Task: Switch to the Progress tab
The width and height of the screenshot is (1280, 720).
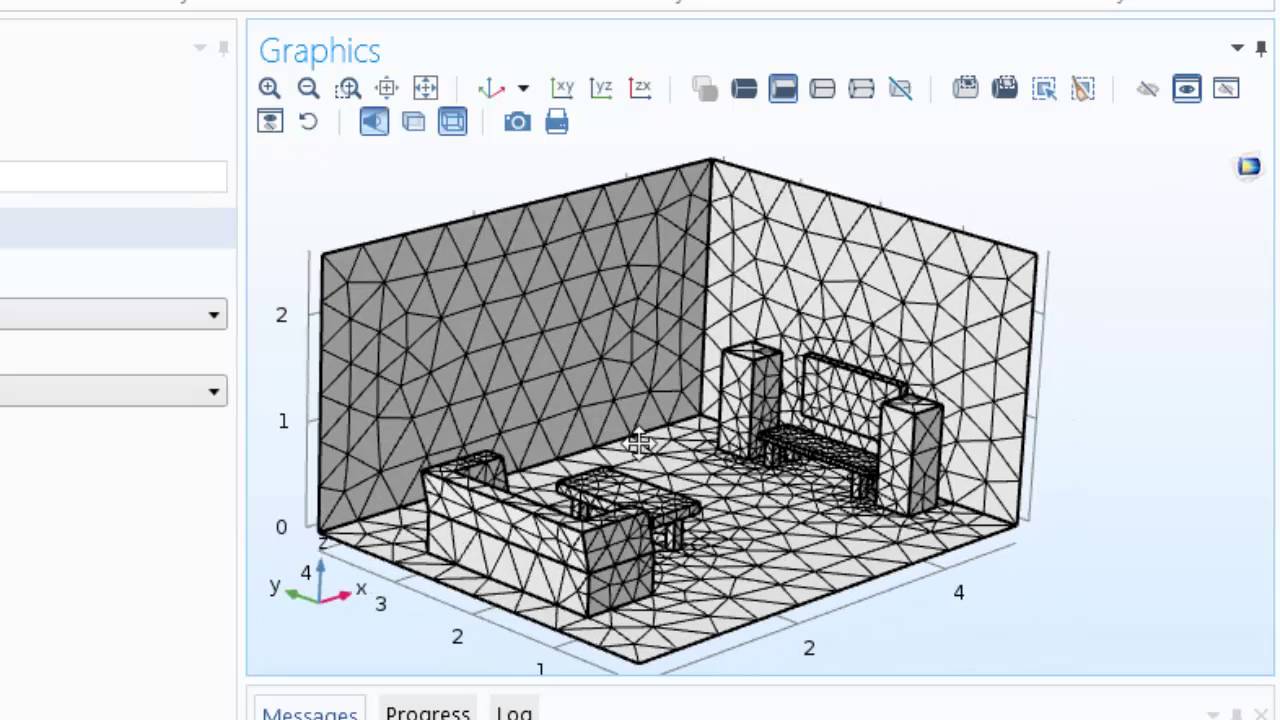Action: point(428,711)
